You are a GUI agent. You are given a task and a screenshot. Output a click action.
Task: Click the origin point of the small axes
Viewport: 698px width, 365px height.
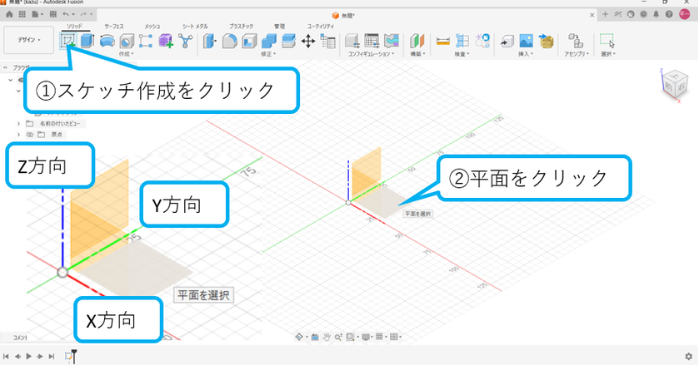[348, 203]
